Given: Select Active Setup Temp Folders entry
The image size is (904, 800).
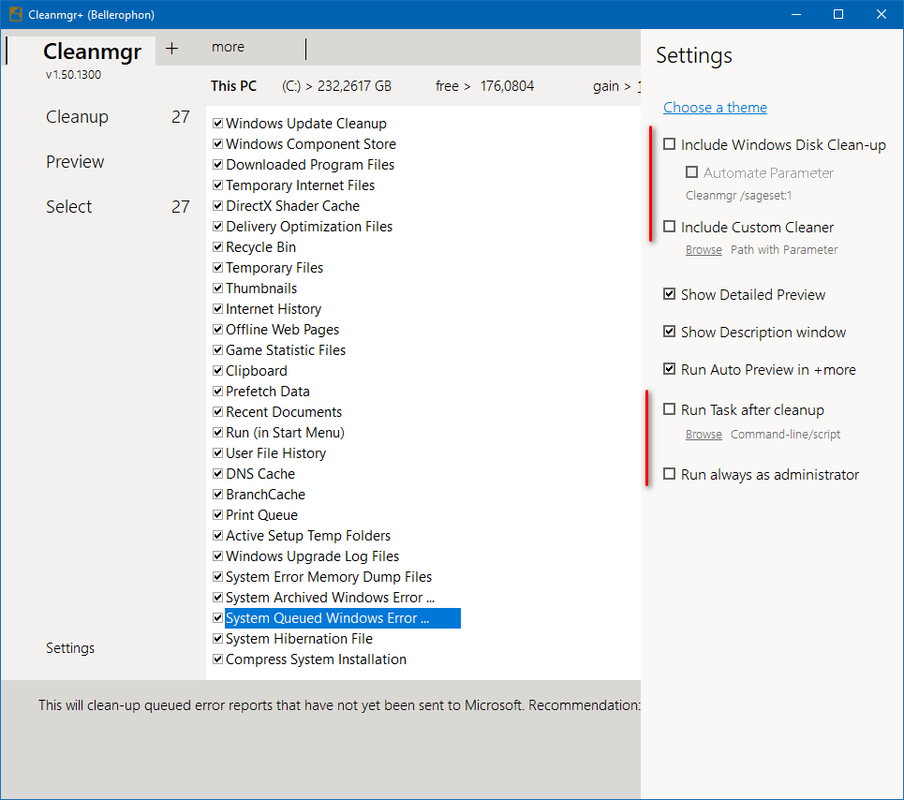Looking at the screenshot, I should (x=308, y=536).
